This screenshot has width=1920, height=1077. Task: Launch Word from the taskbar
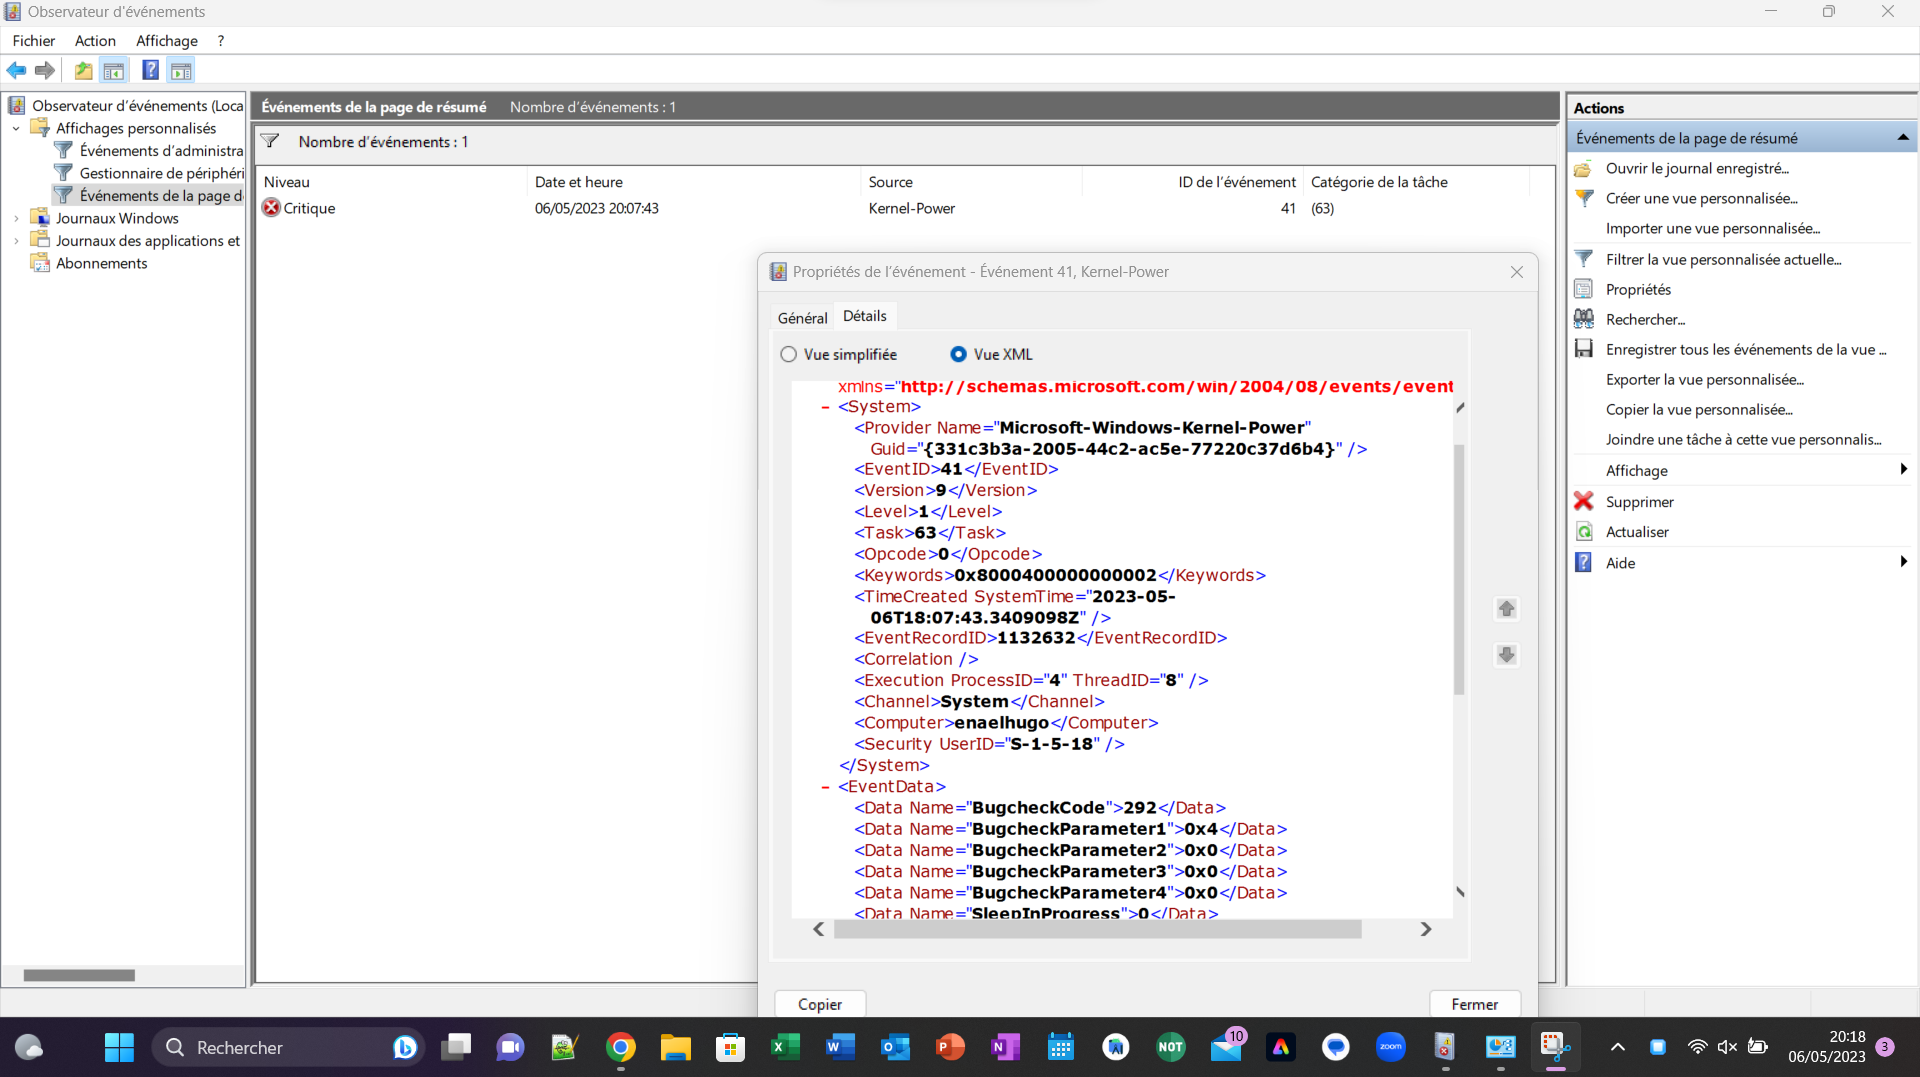[840, 1047]
